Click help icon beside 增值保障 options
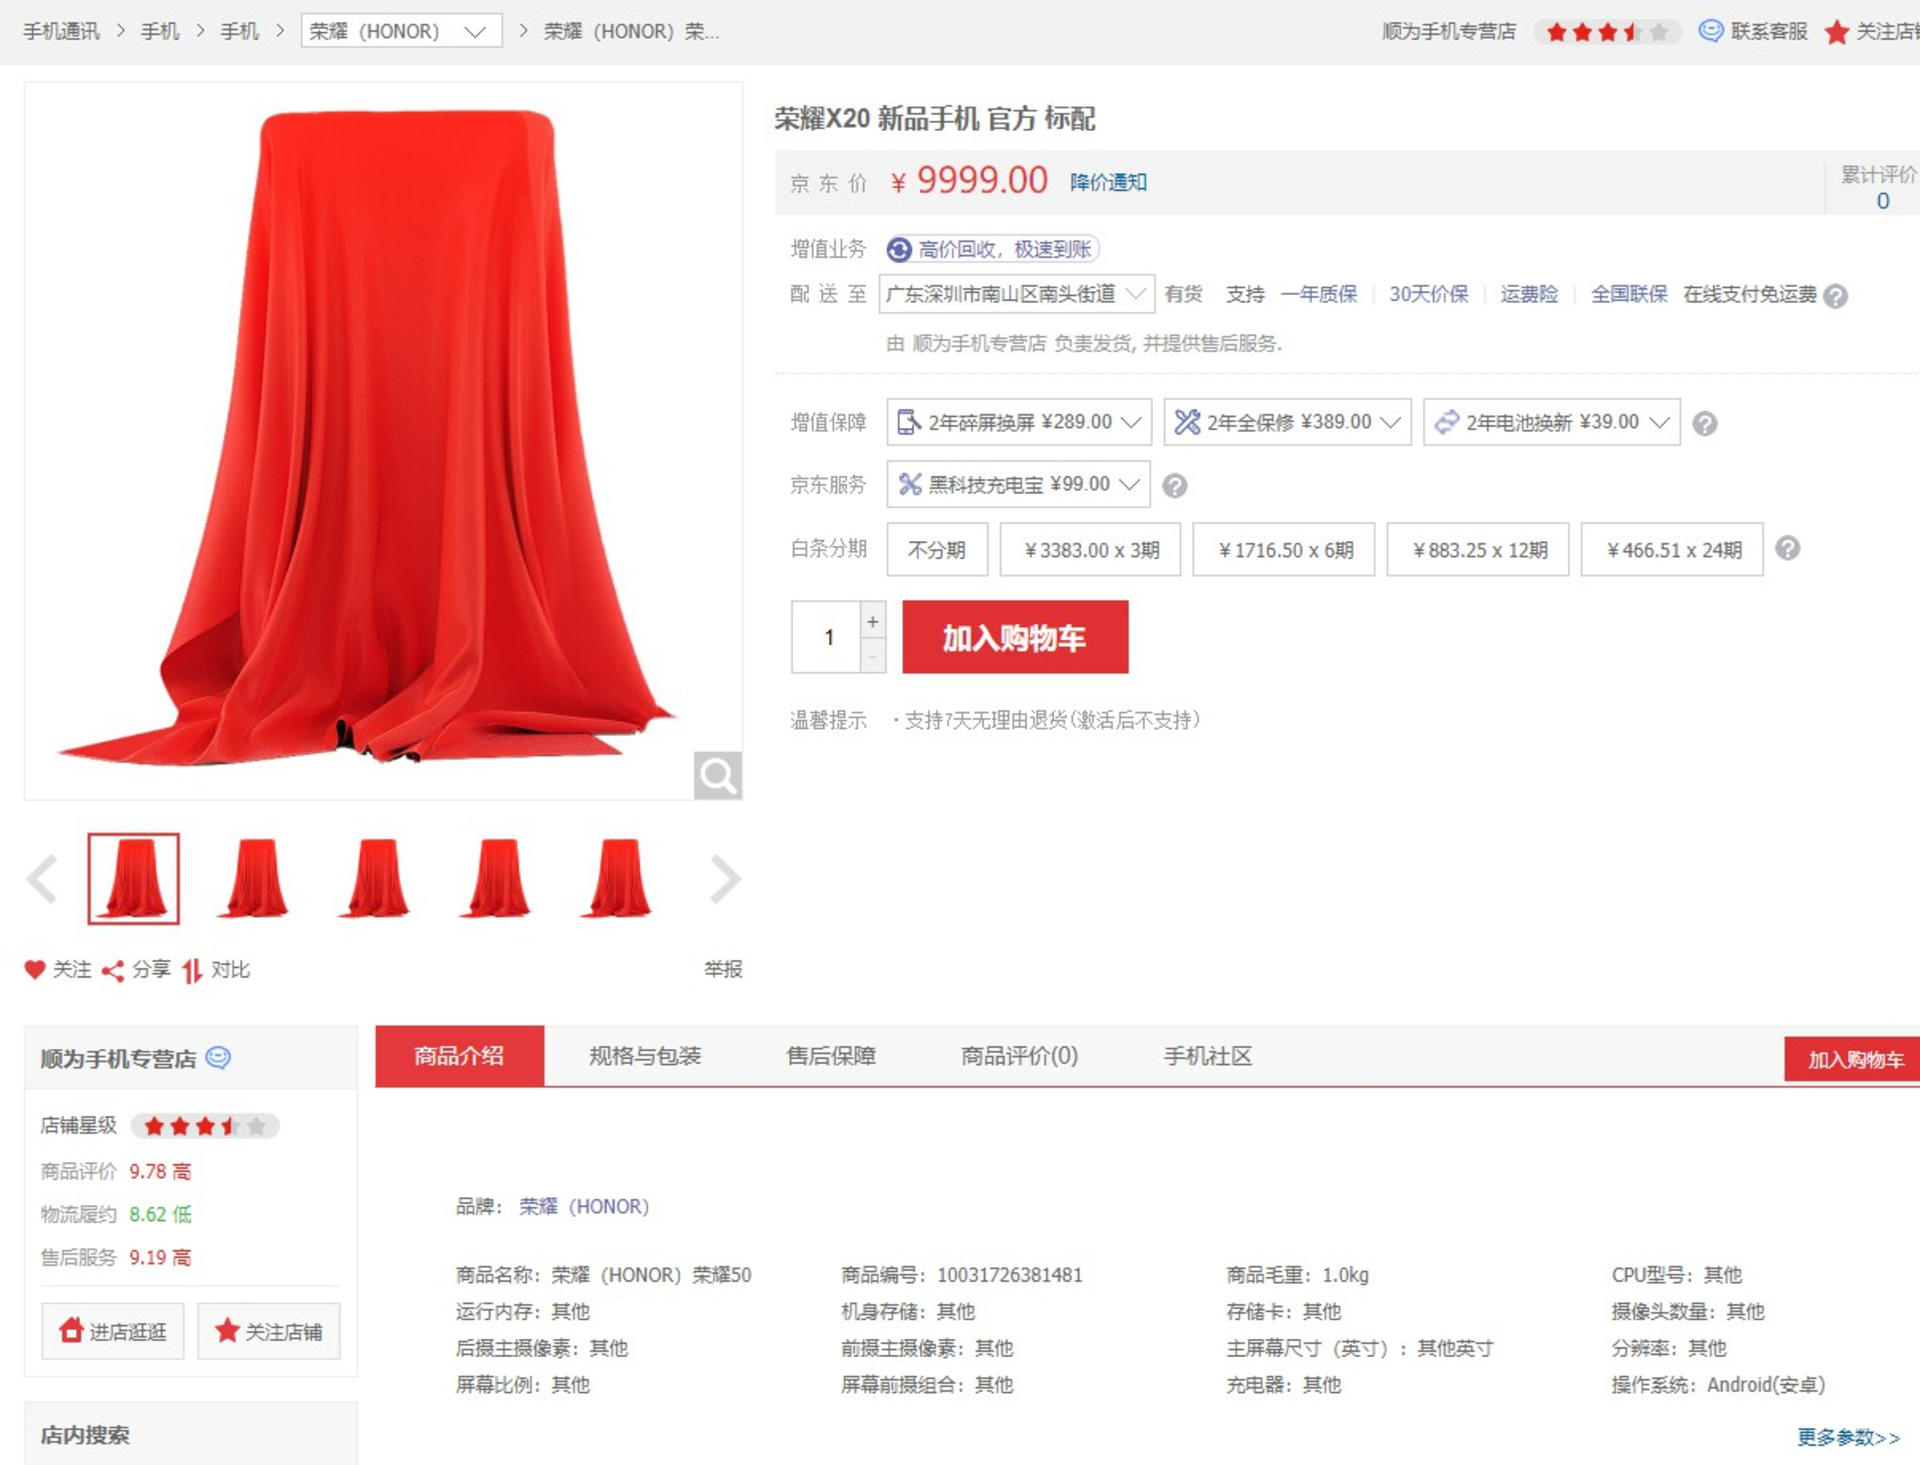1920x1465 pixels. [x=1705, y=423]
